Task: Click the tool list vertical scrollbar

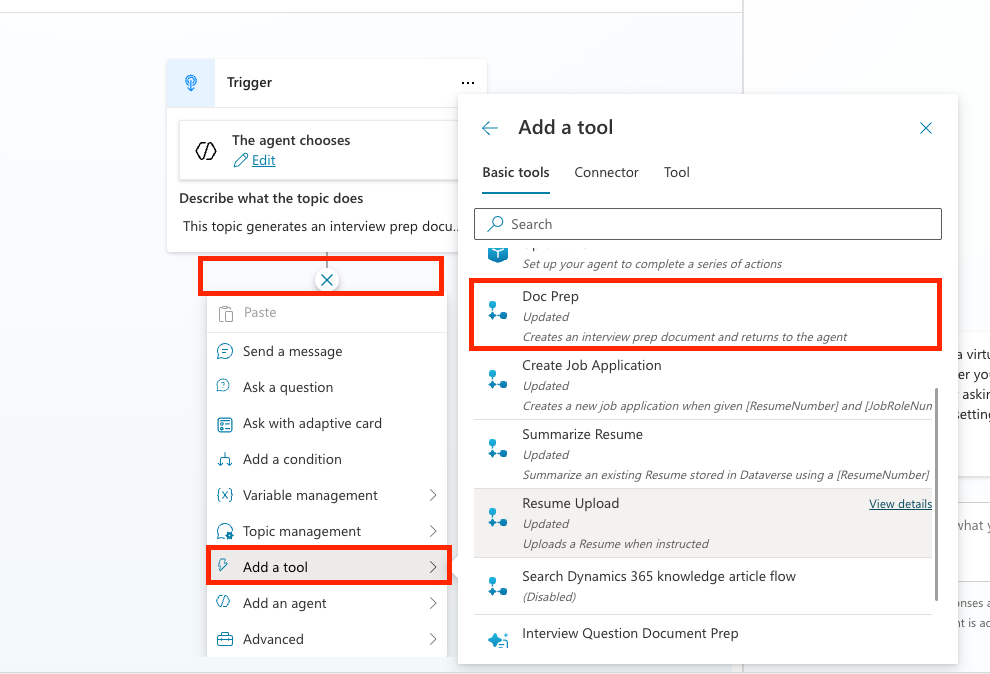Action: tap(936, 494)
